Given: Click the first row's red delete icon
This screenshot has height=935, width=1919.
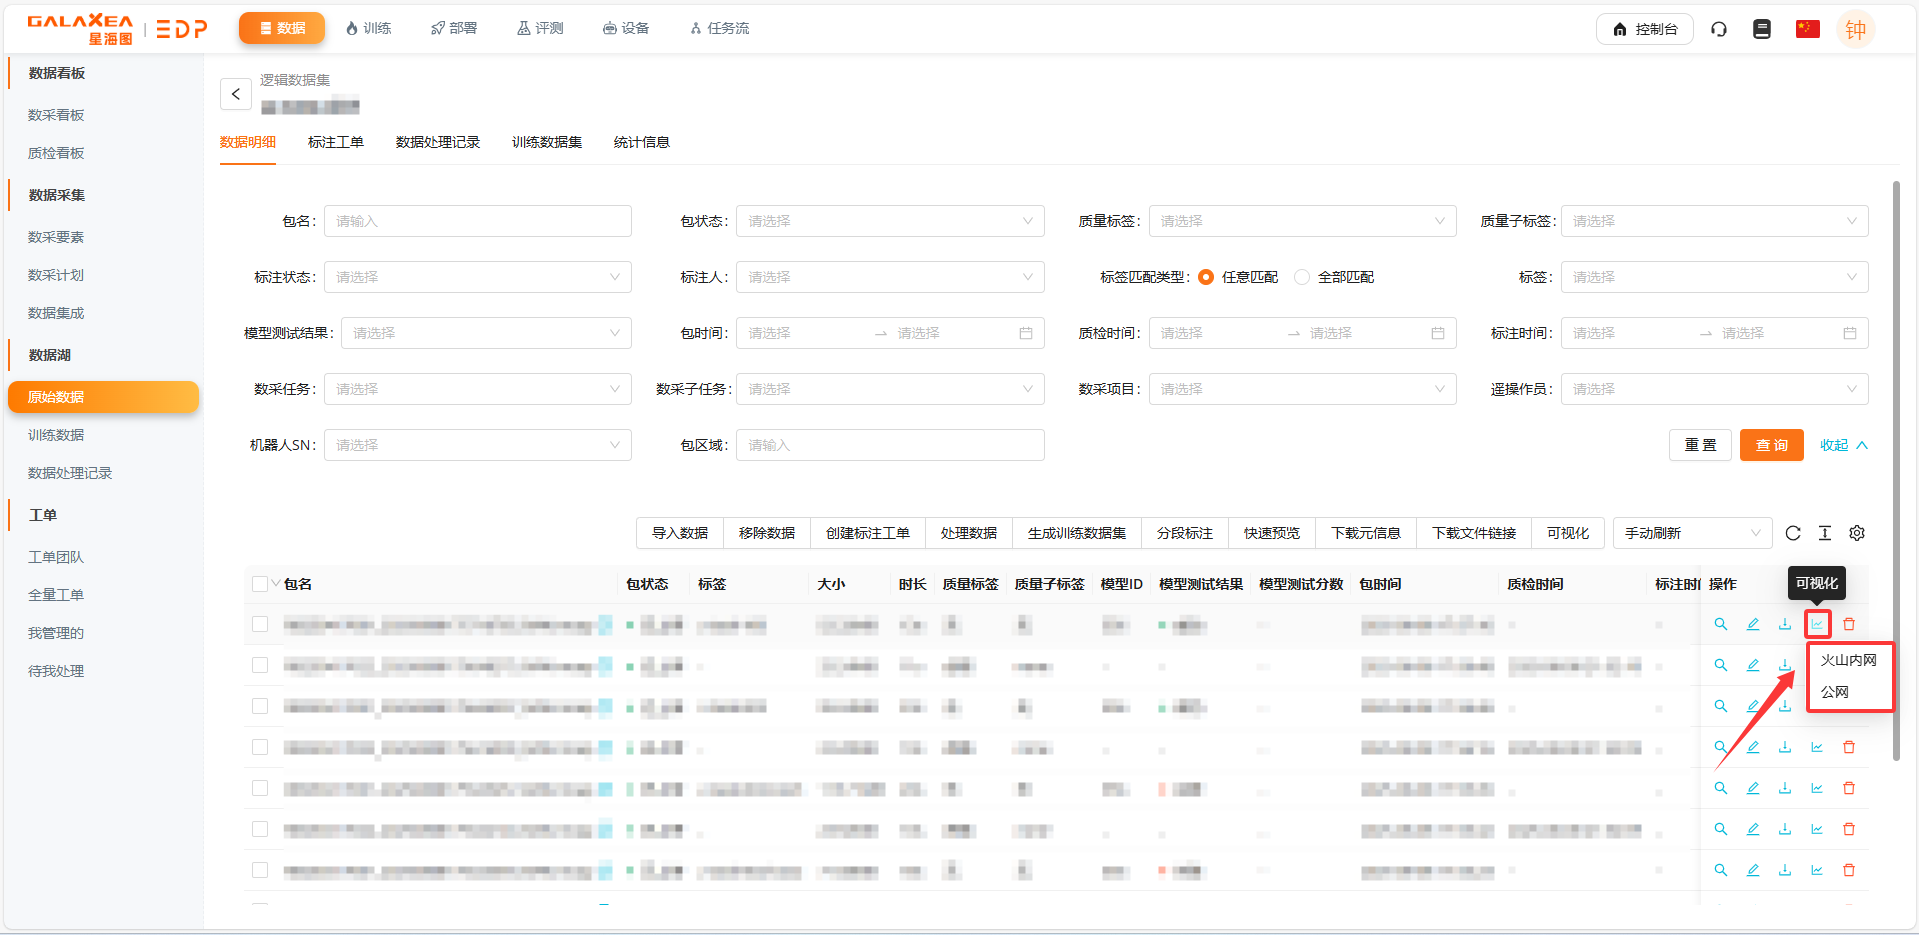Looking at the screenshot, I should (1848, 624).
